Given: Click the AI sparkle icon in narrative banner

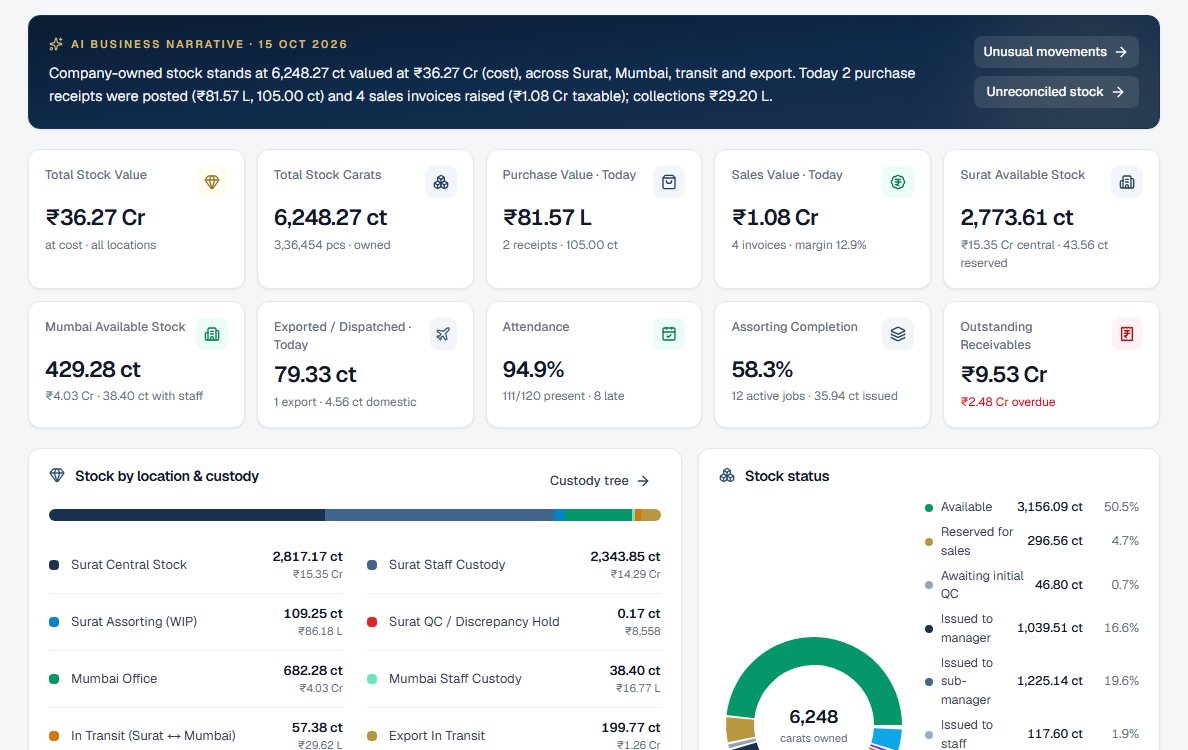Looking at the screenshot, I should [x=56, y=44].
